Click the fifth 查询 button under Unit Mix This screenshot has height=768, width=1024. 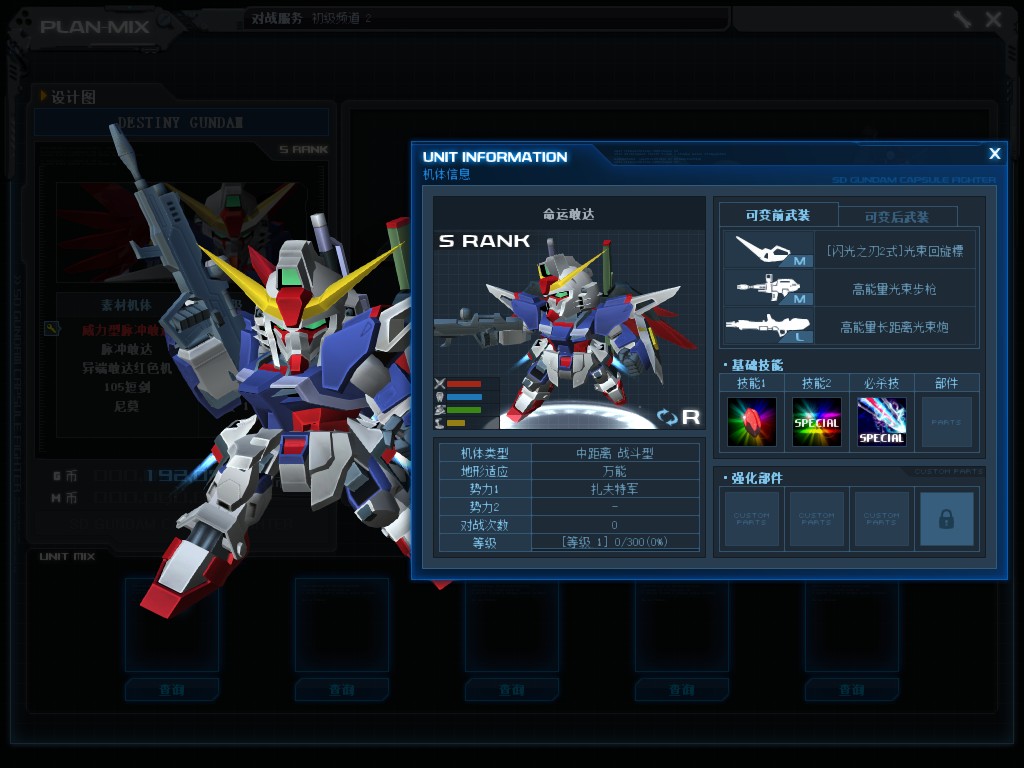(x=852, y=690)
